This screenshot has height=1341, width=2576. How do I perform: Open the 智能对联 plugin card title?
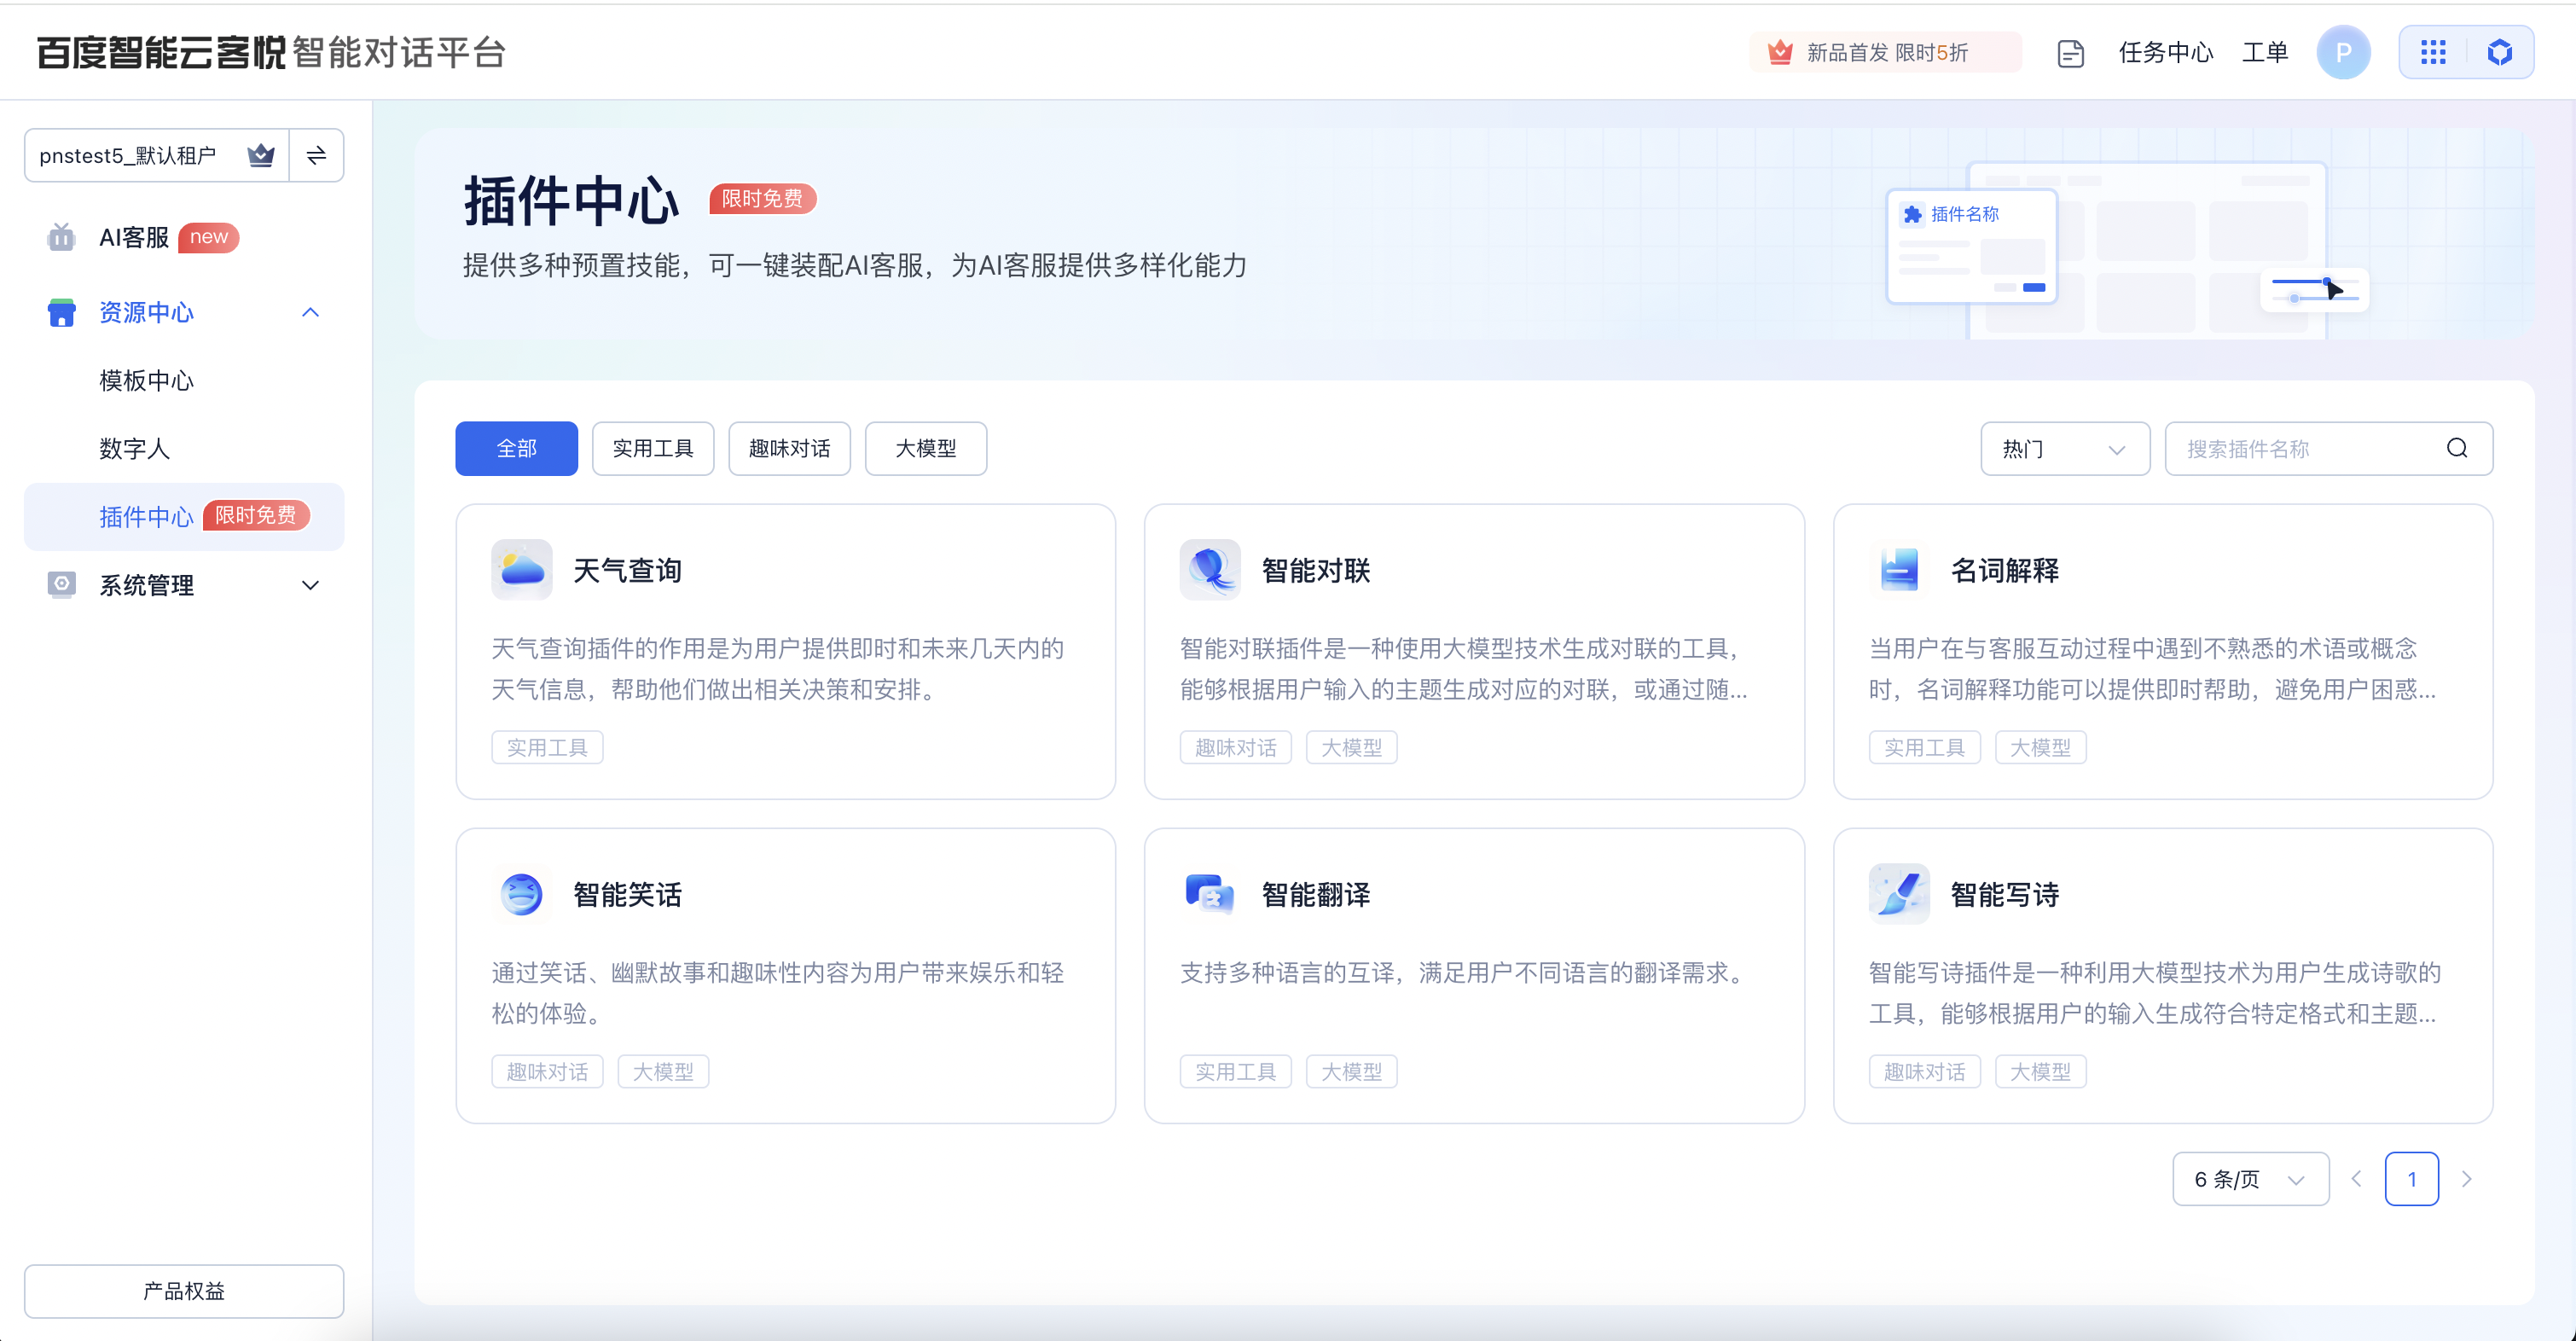1316,570
